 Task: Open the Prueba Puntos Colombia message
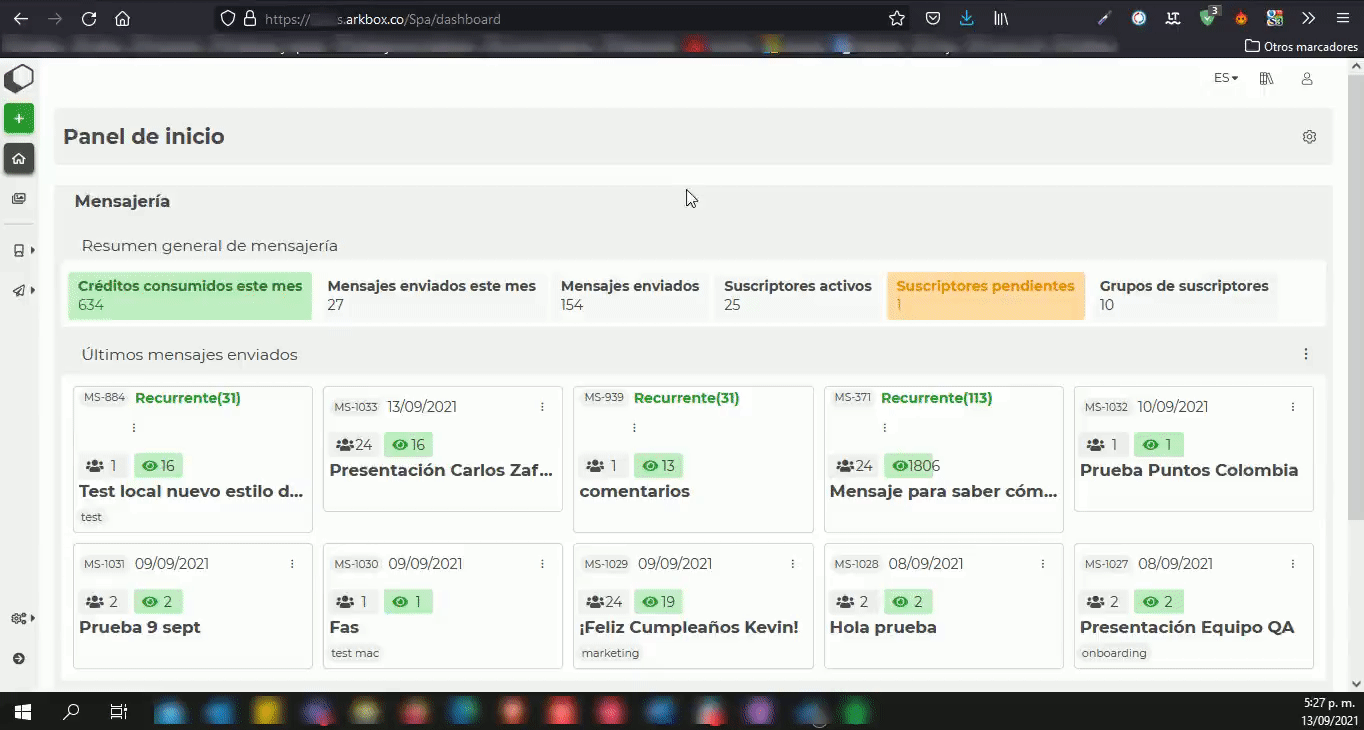coord(1188,470)
